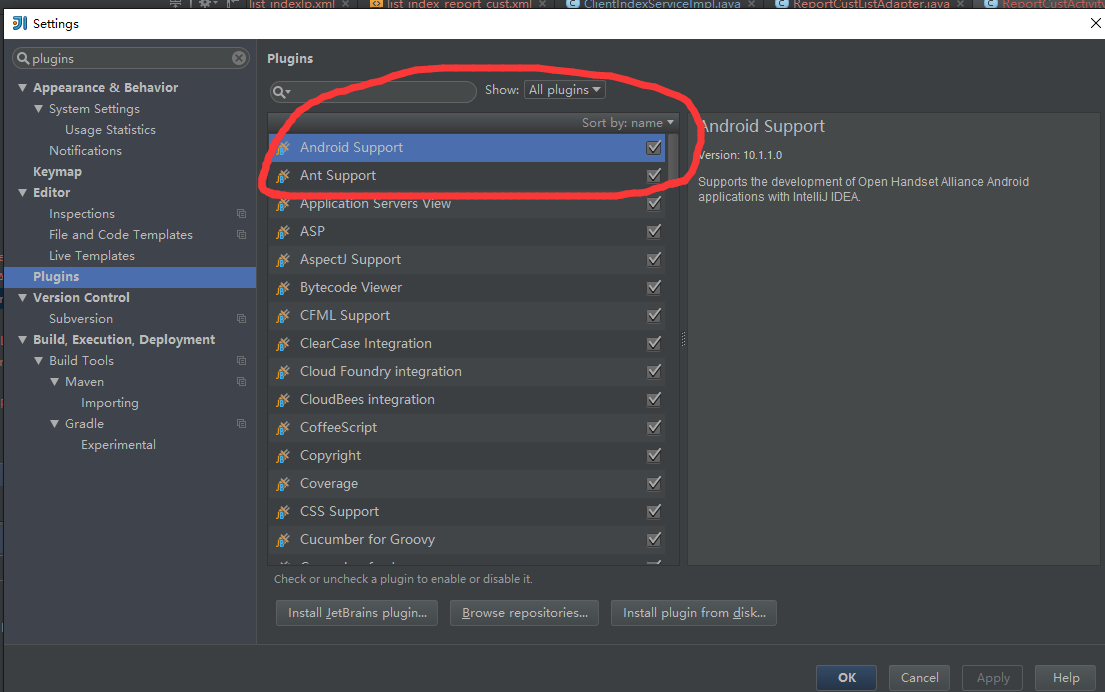
Task: Click the Browse repositories button
Action: pyautogui.click(x=524, y=613)
